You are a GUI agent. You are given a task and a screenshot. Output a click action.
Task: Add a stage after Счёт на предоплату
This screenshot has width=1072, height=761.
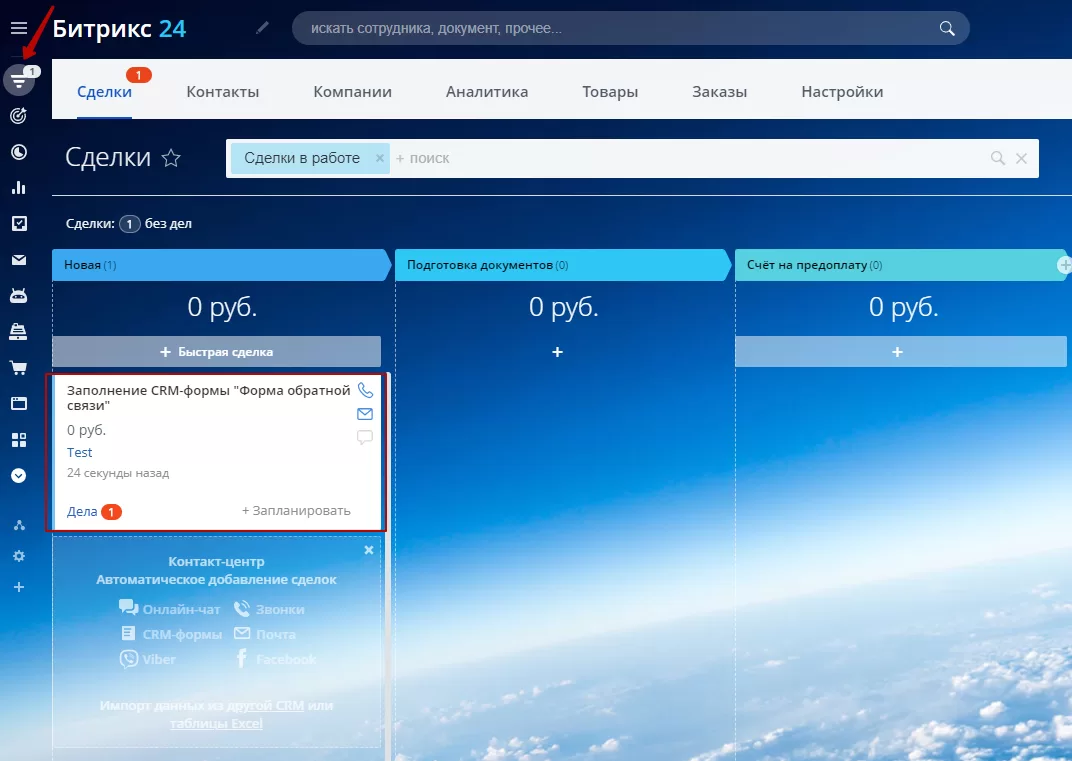click(x=1064, y=265)
